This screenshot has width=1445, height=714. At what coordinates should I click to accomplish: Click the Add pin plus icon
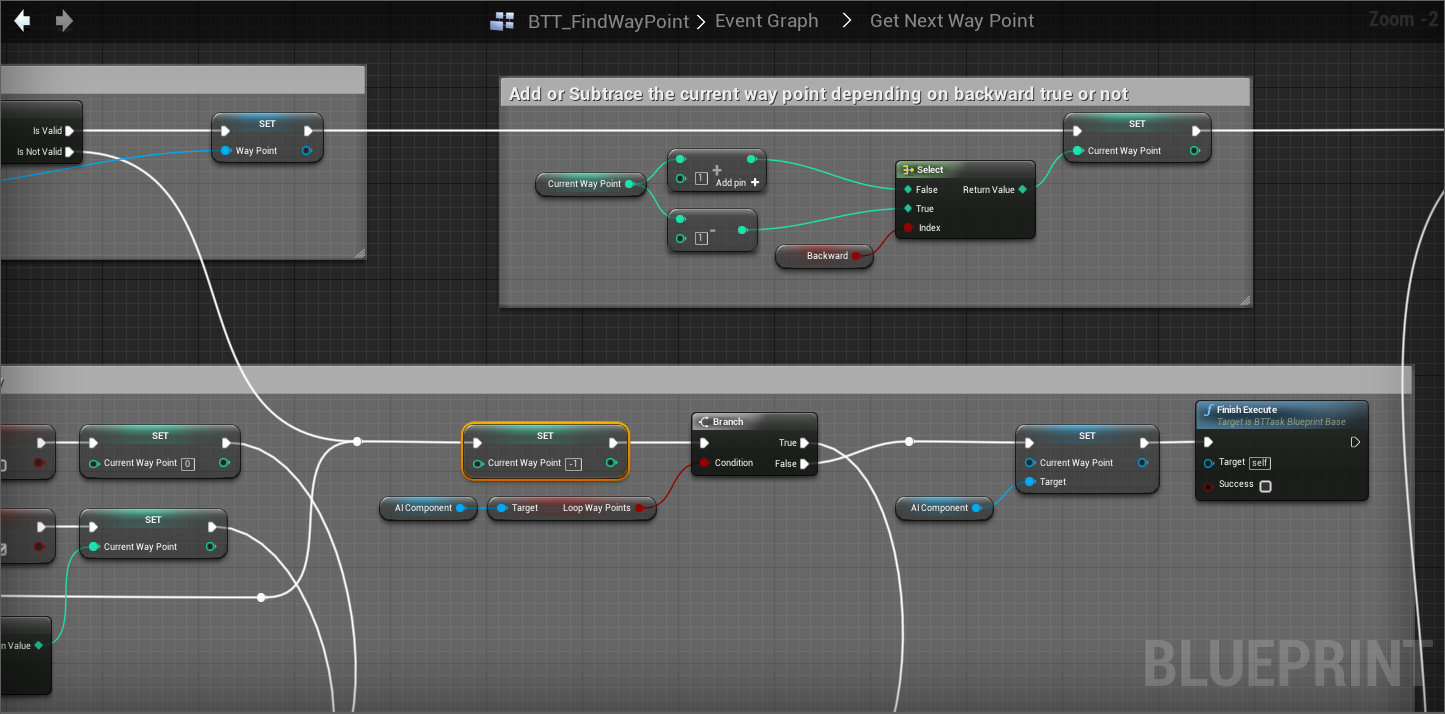point(754,183)
